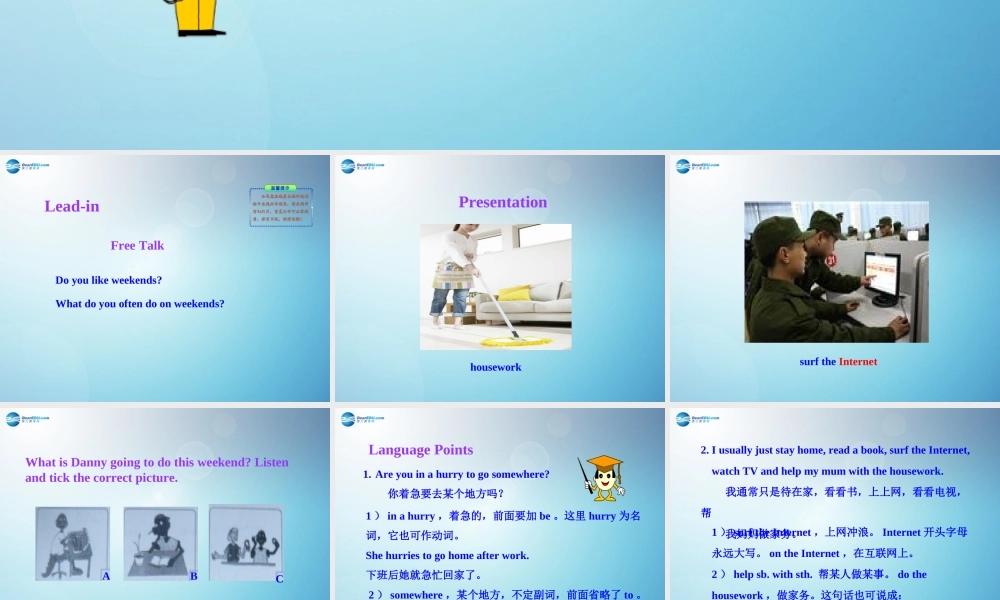1000x600 pixels.
Task: Open the Presentation slide thumbnail
Action: [499, 279]
